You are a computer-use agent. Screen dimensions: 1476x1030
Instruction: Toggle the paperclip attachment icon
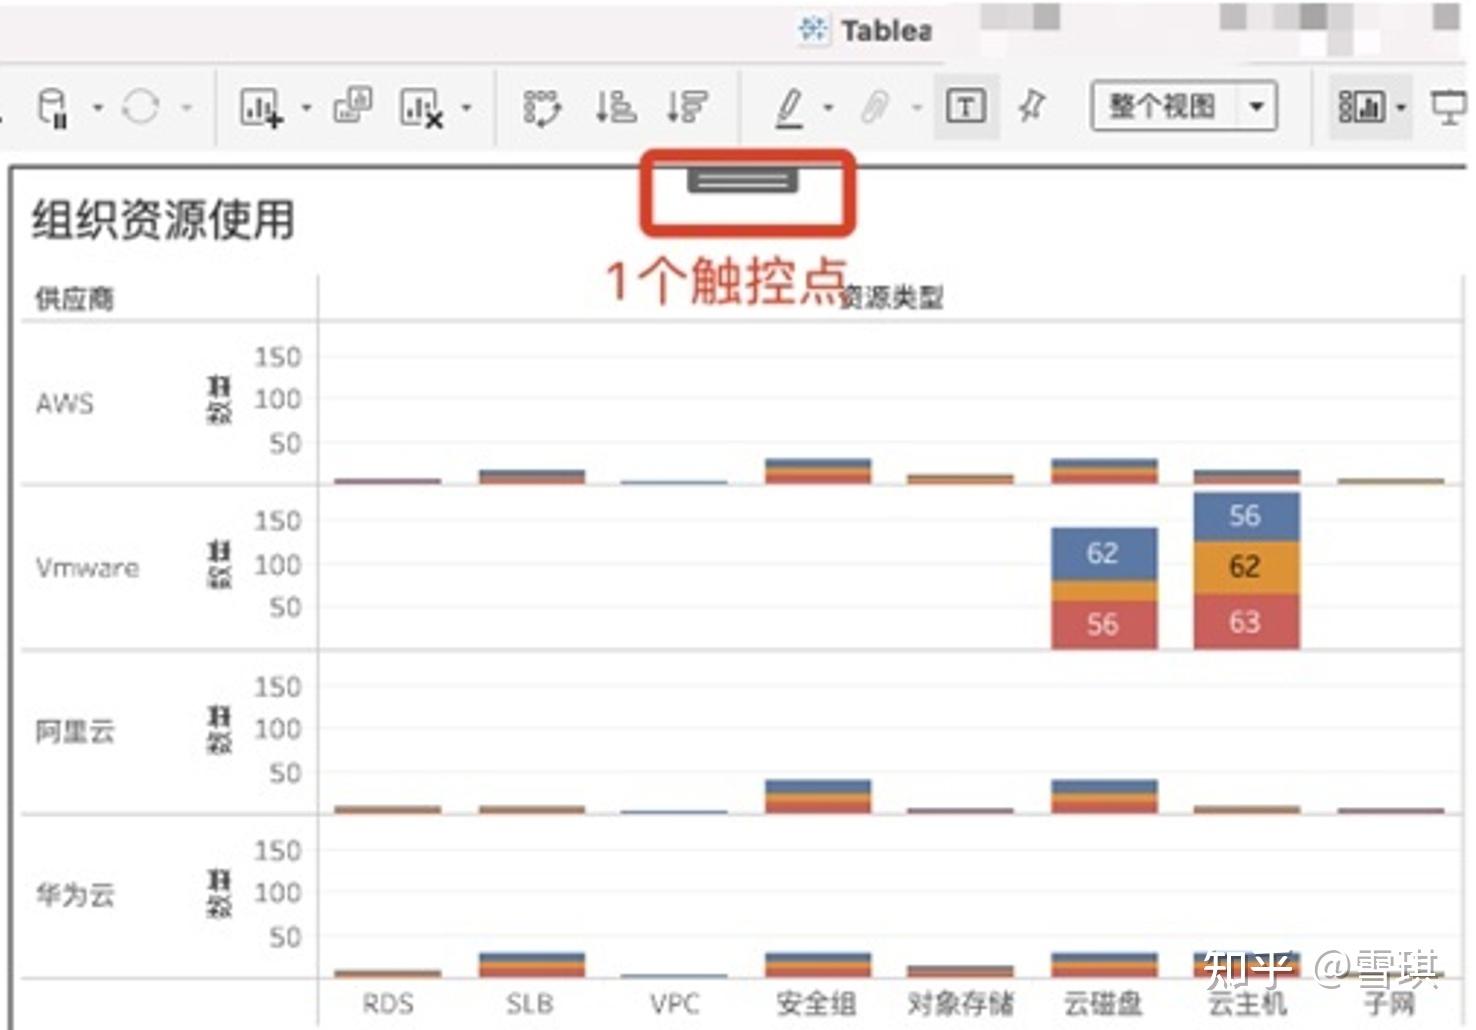click(x=875, y=105)
